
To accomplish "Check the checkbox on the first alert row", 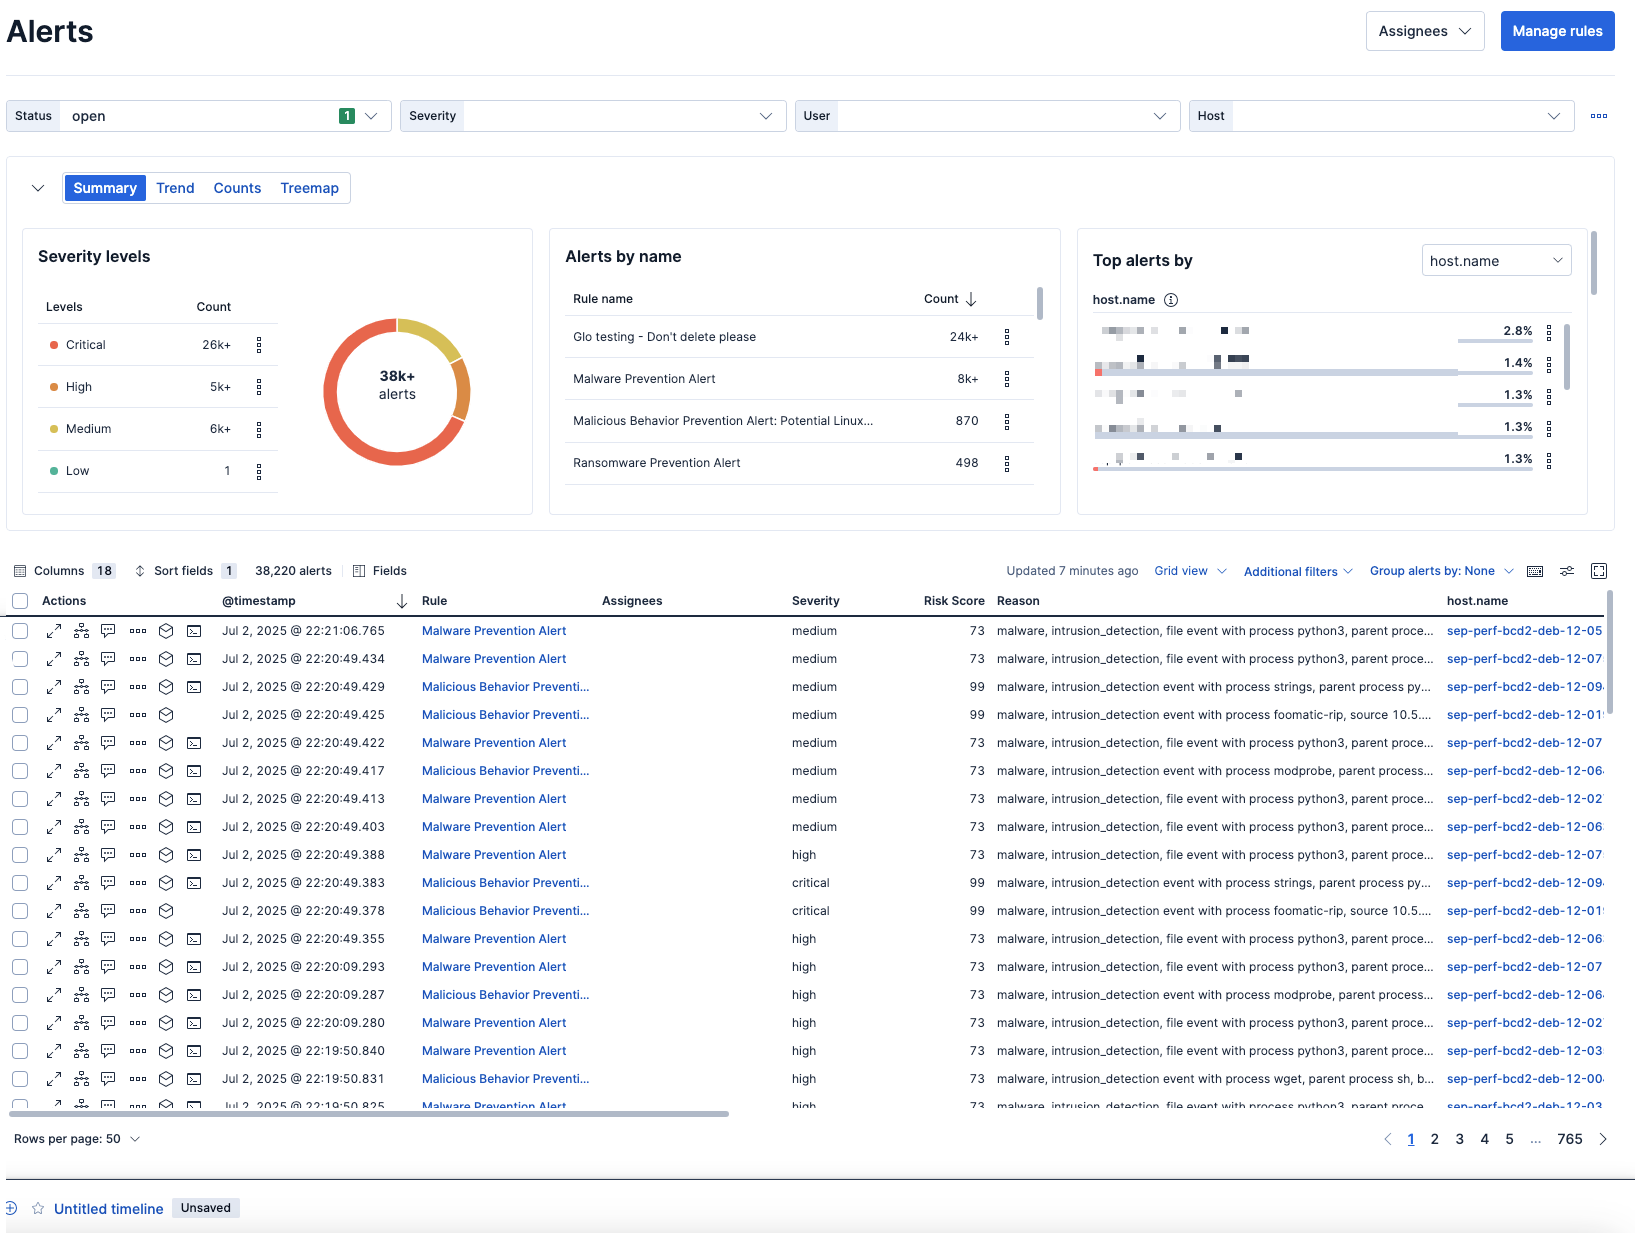I will (20, 631).
